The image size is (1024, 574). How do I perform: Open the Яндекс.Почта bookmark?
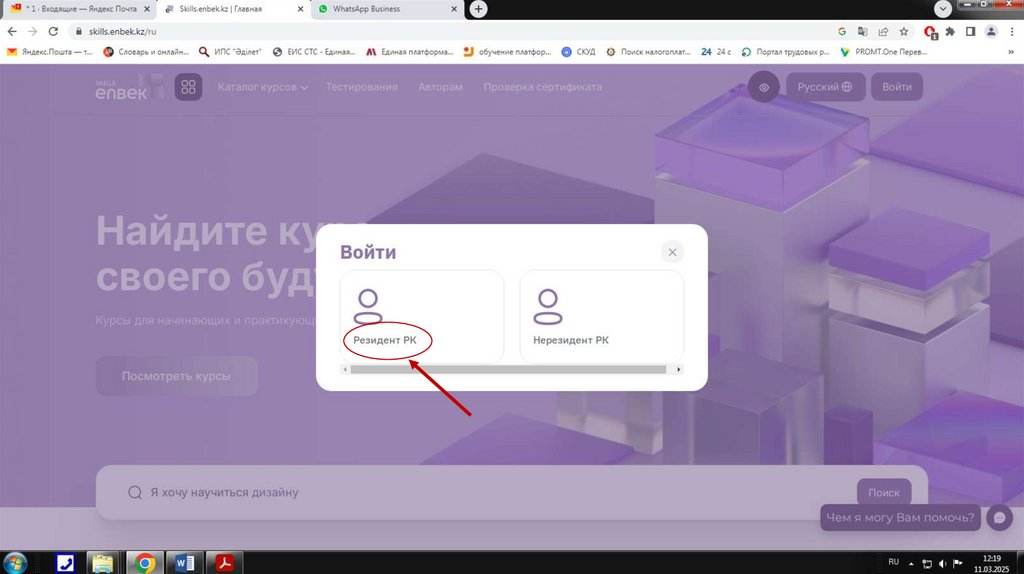point(50,52)
